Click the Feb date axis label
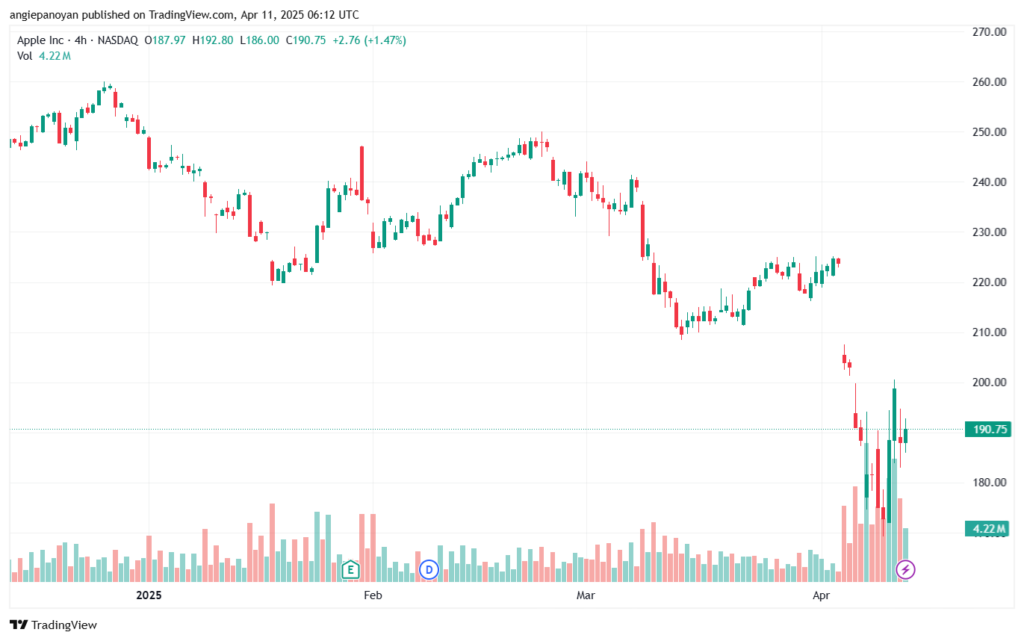Viewport: 1024px width, 641px height. tap(372, 595)
